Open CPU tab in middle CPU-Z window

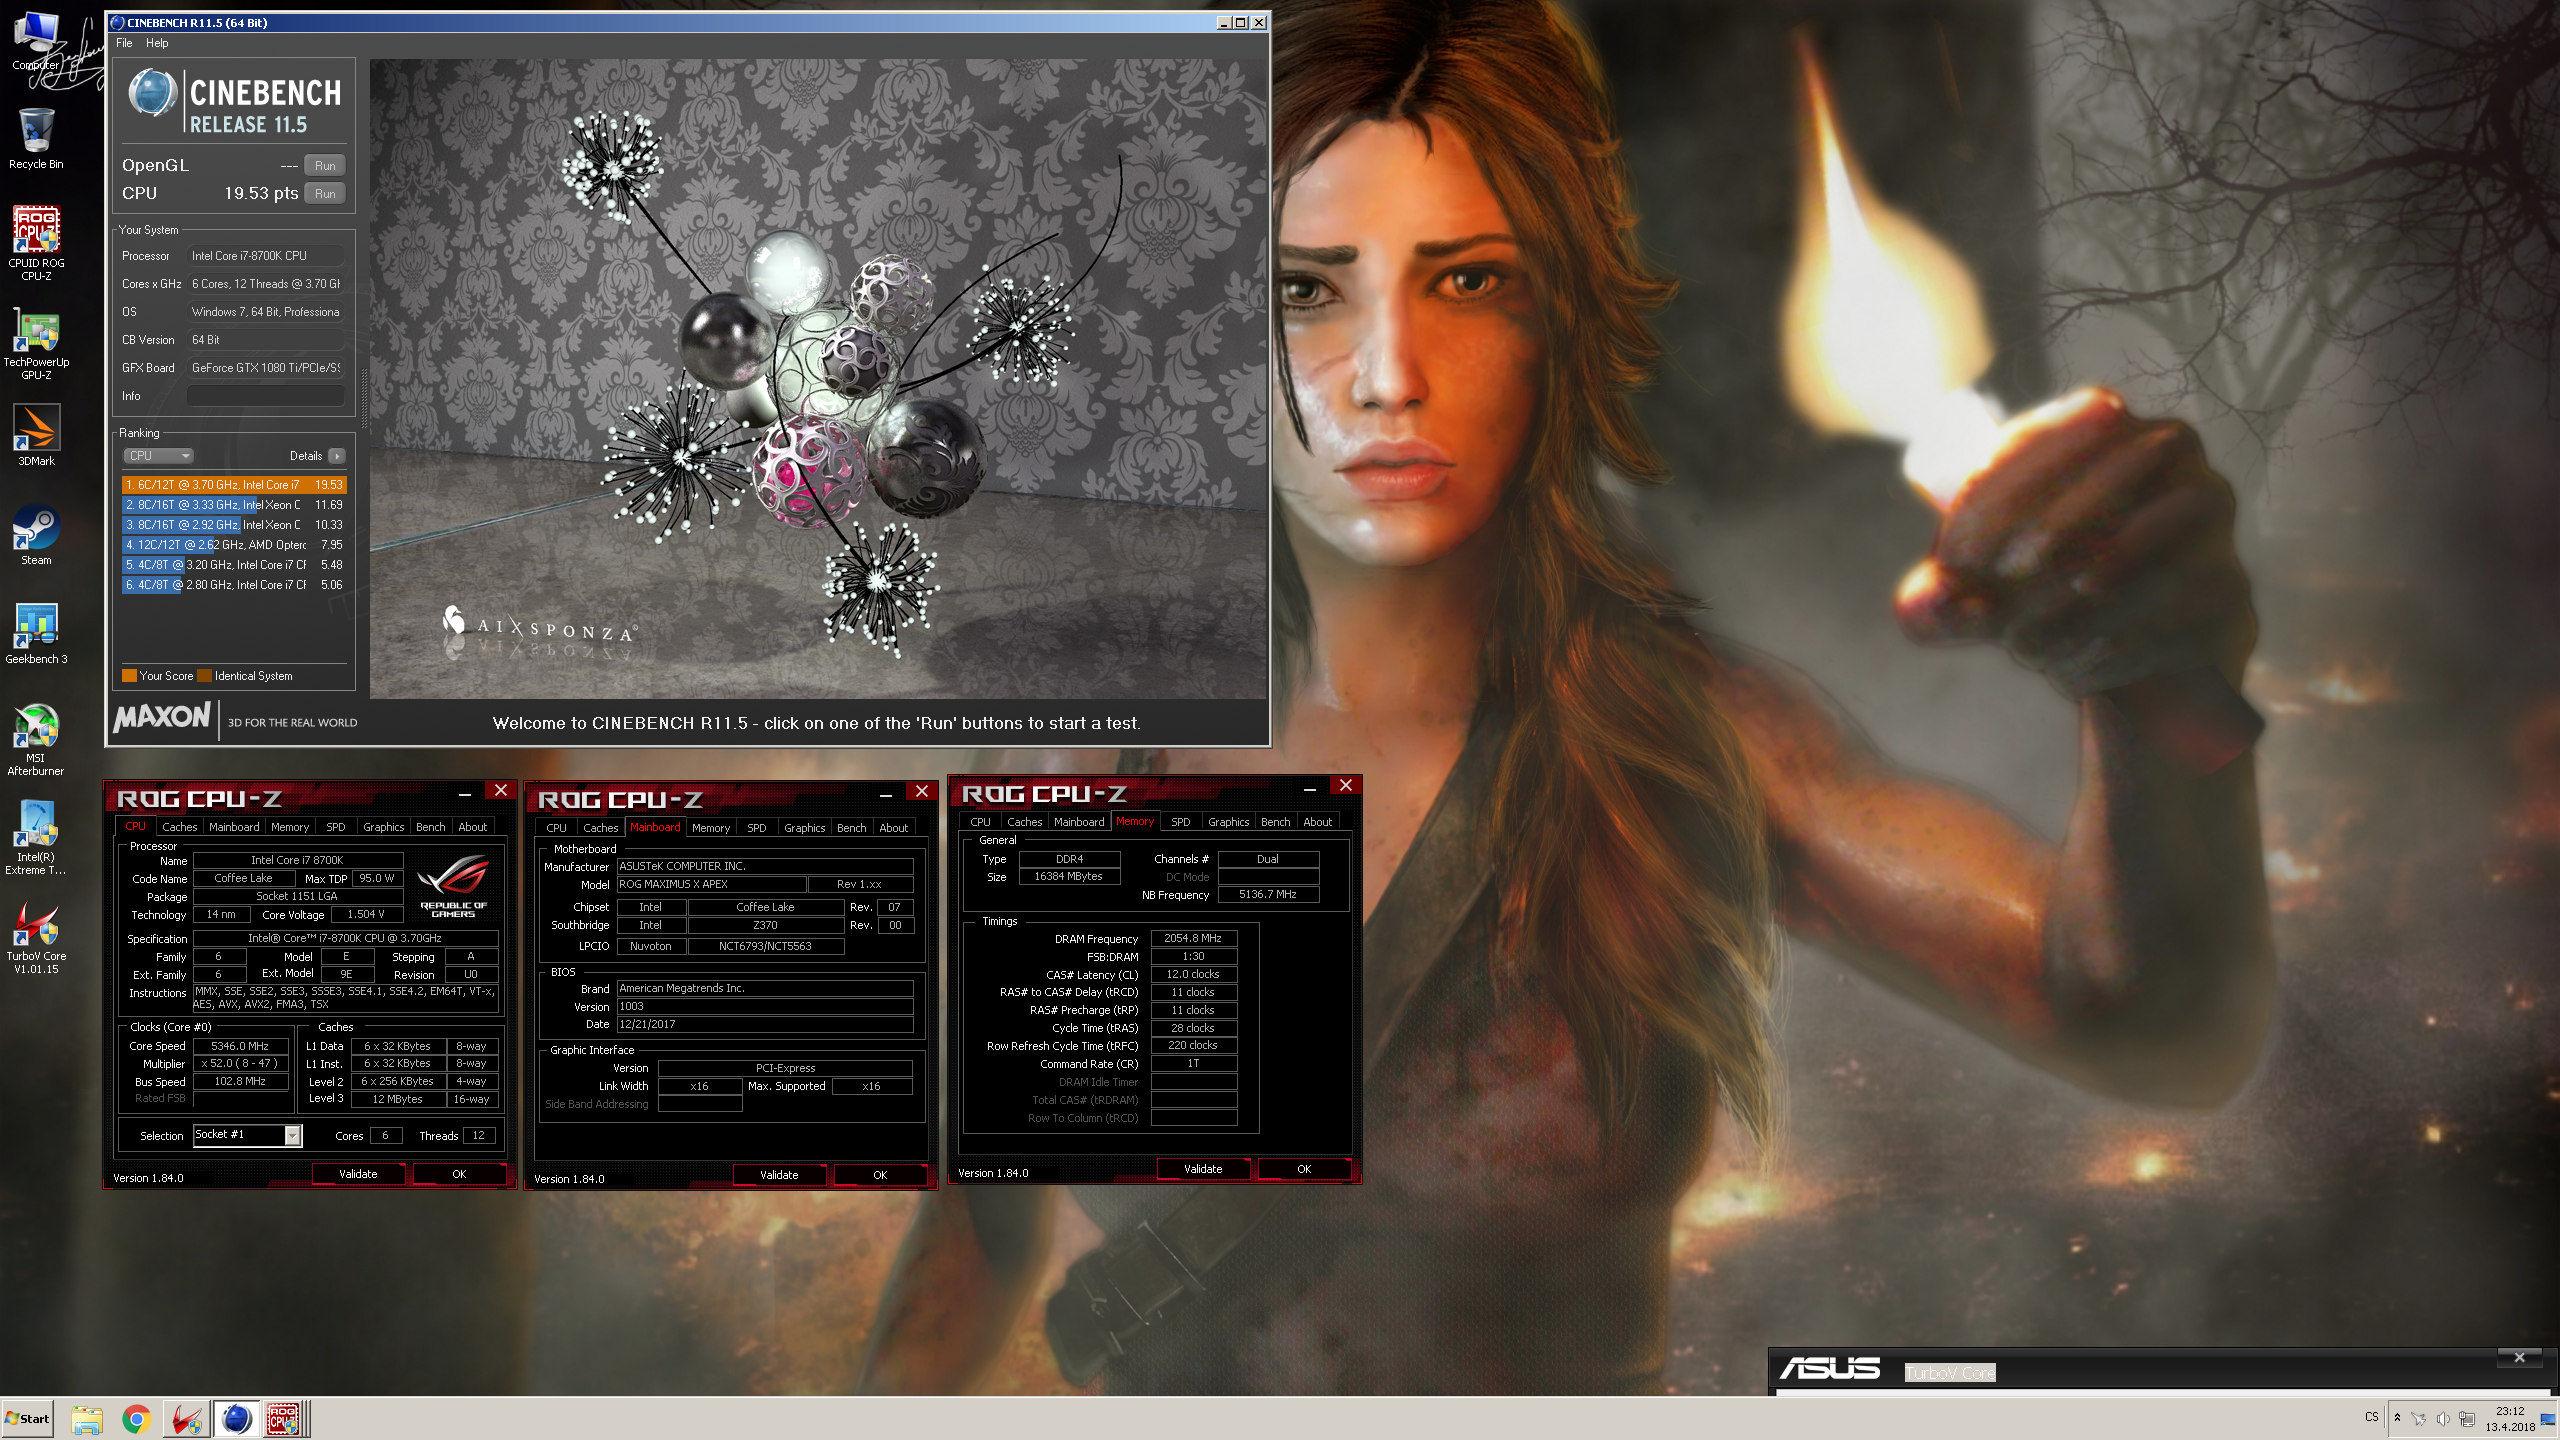point(556,828)
